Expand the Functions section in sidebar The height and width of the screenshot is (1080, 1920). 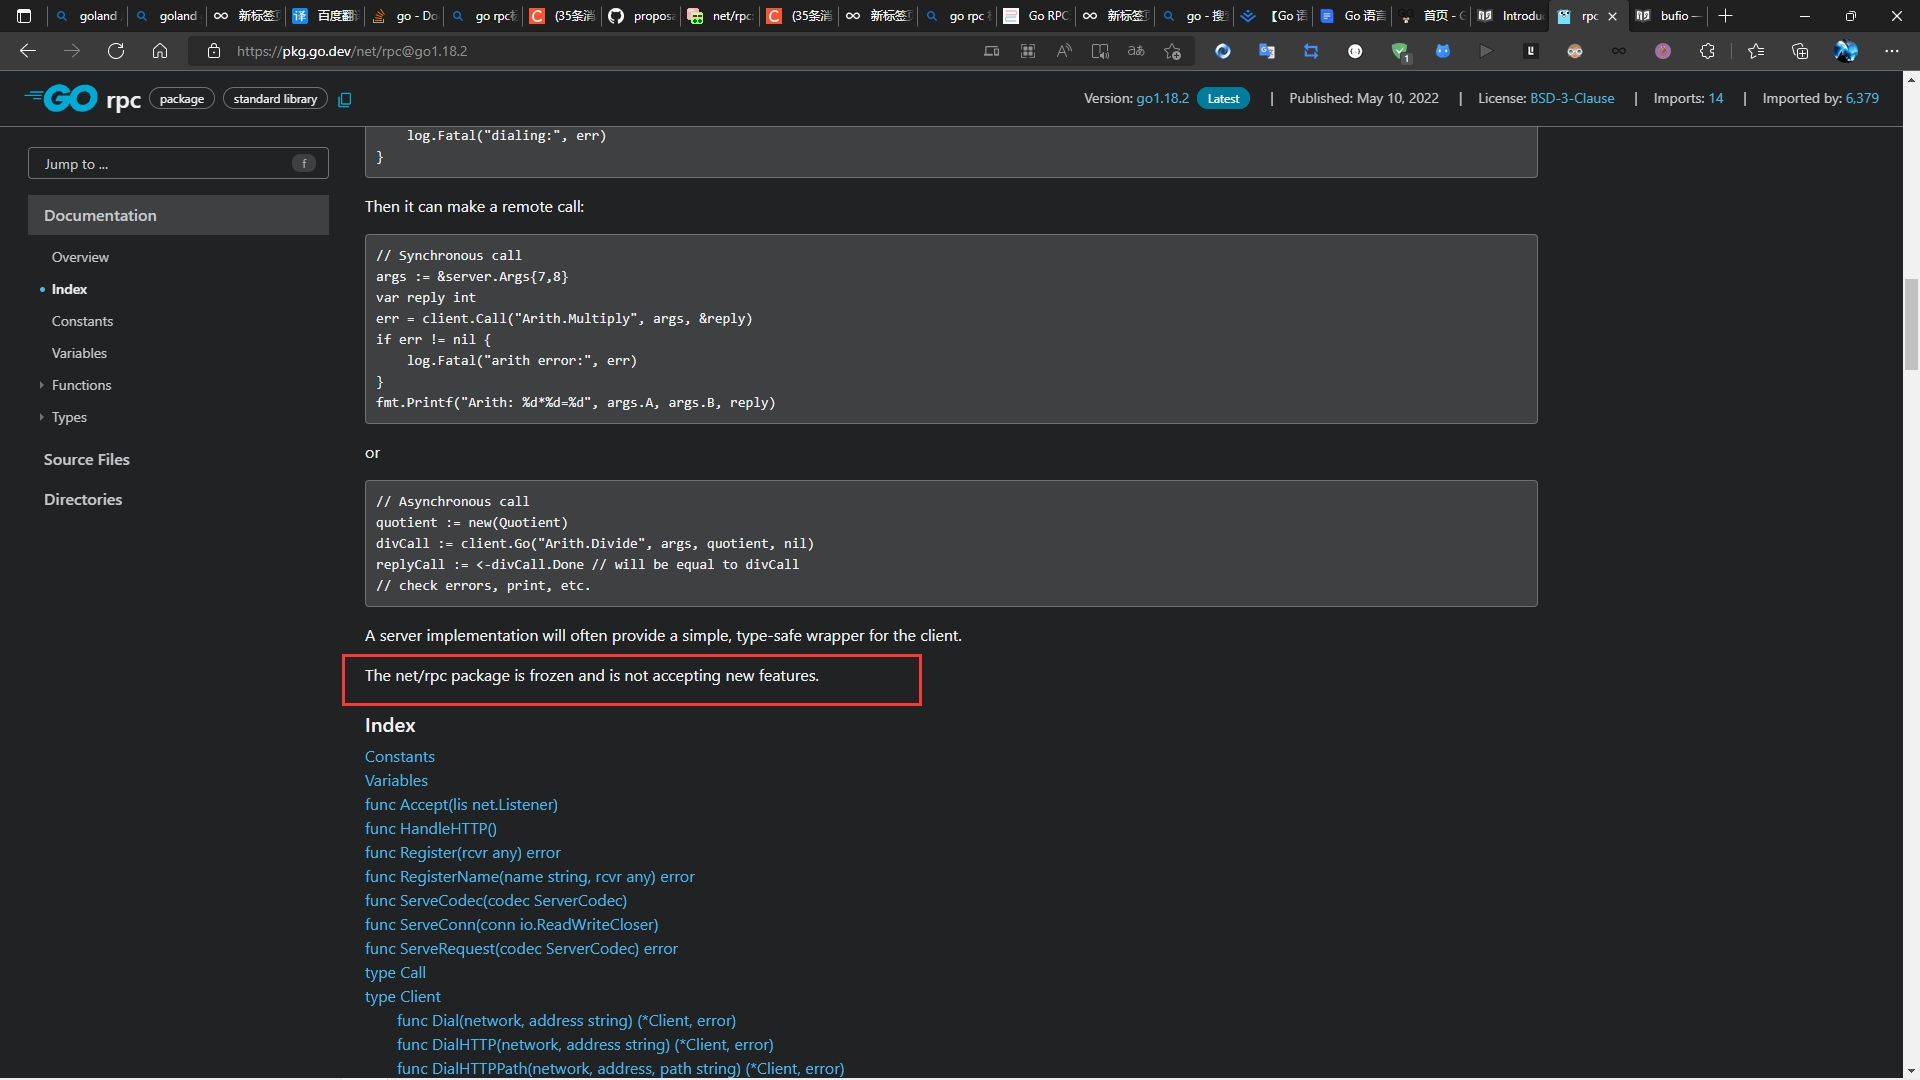[x=41, y=384]
